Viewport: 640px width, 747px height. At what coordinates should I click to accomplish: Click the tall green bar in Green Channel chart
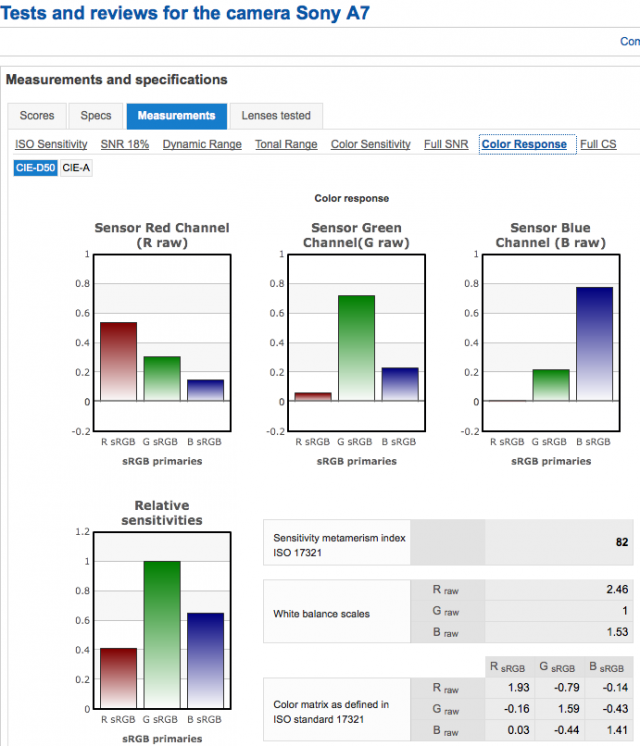point(356,348)
